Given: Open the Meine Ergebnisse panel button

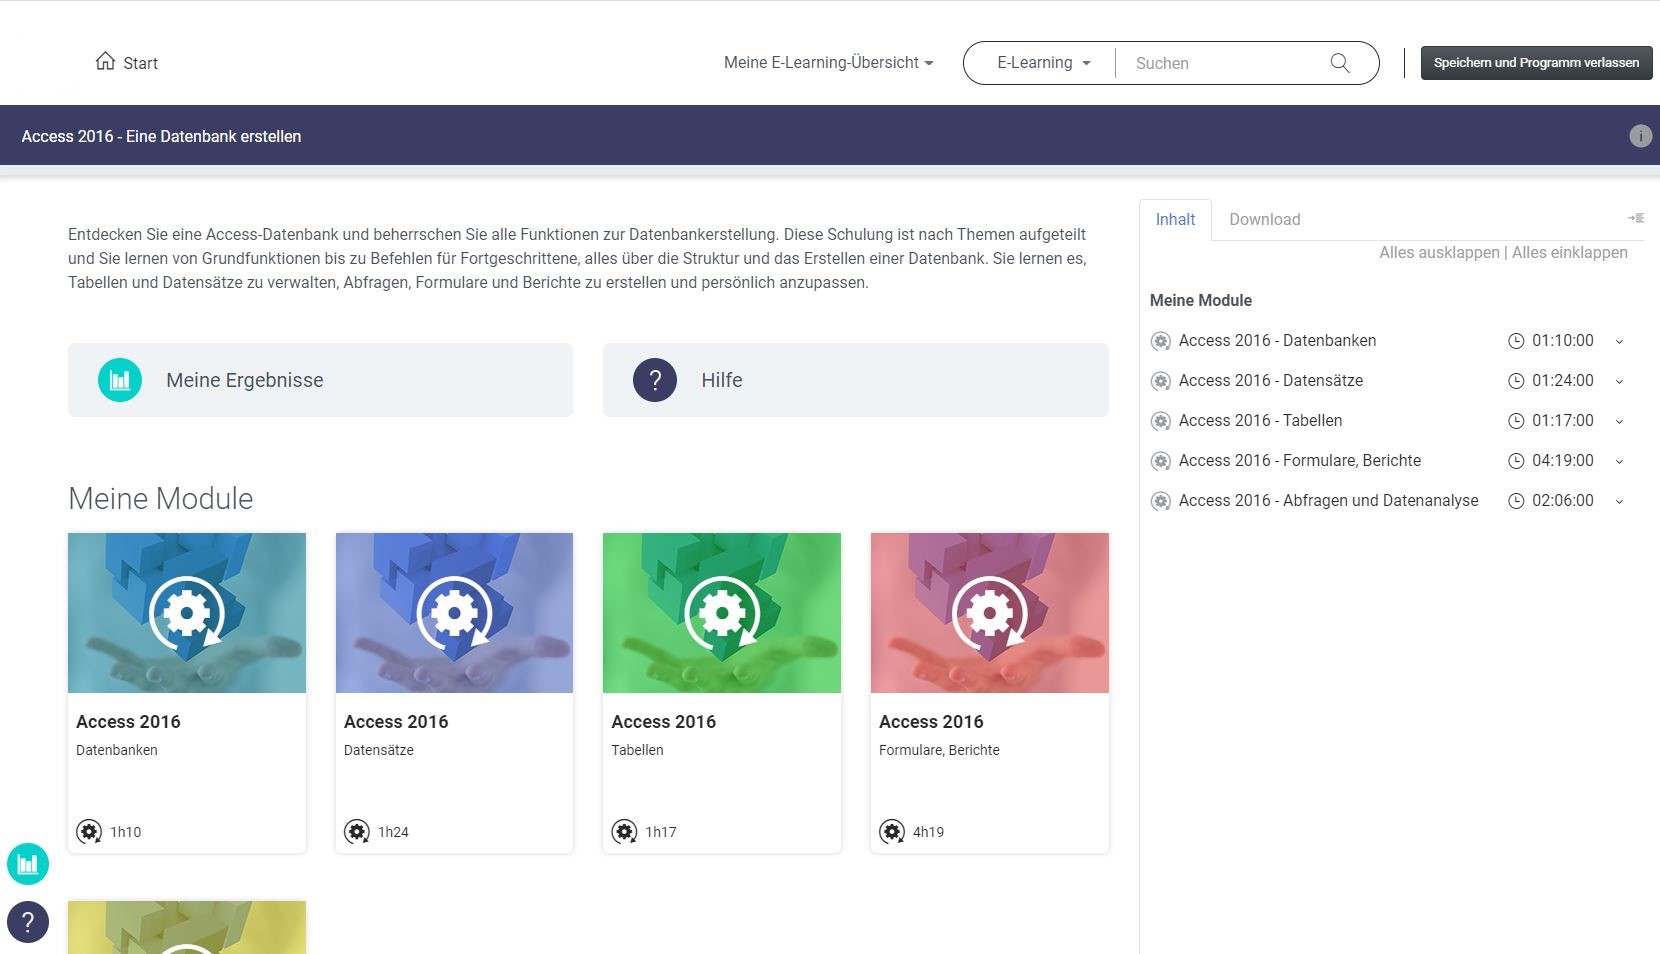Looking at the screenshot, I should click(x=320, y=380).
